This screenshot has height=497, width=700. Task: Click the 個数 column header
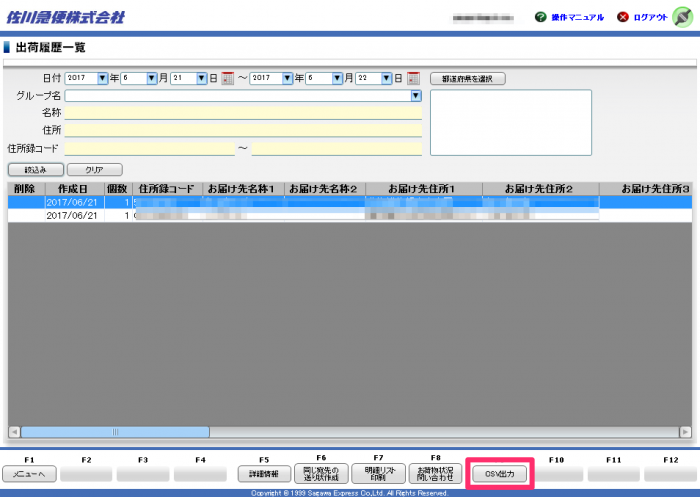pyautogui.click(x=117, y=189)
